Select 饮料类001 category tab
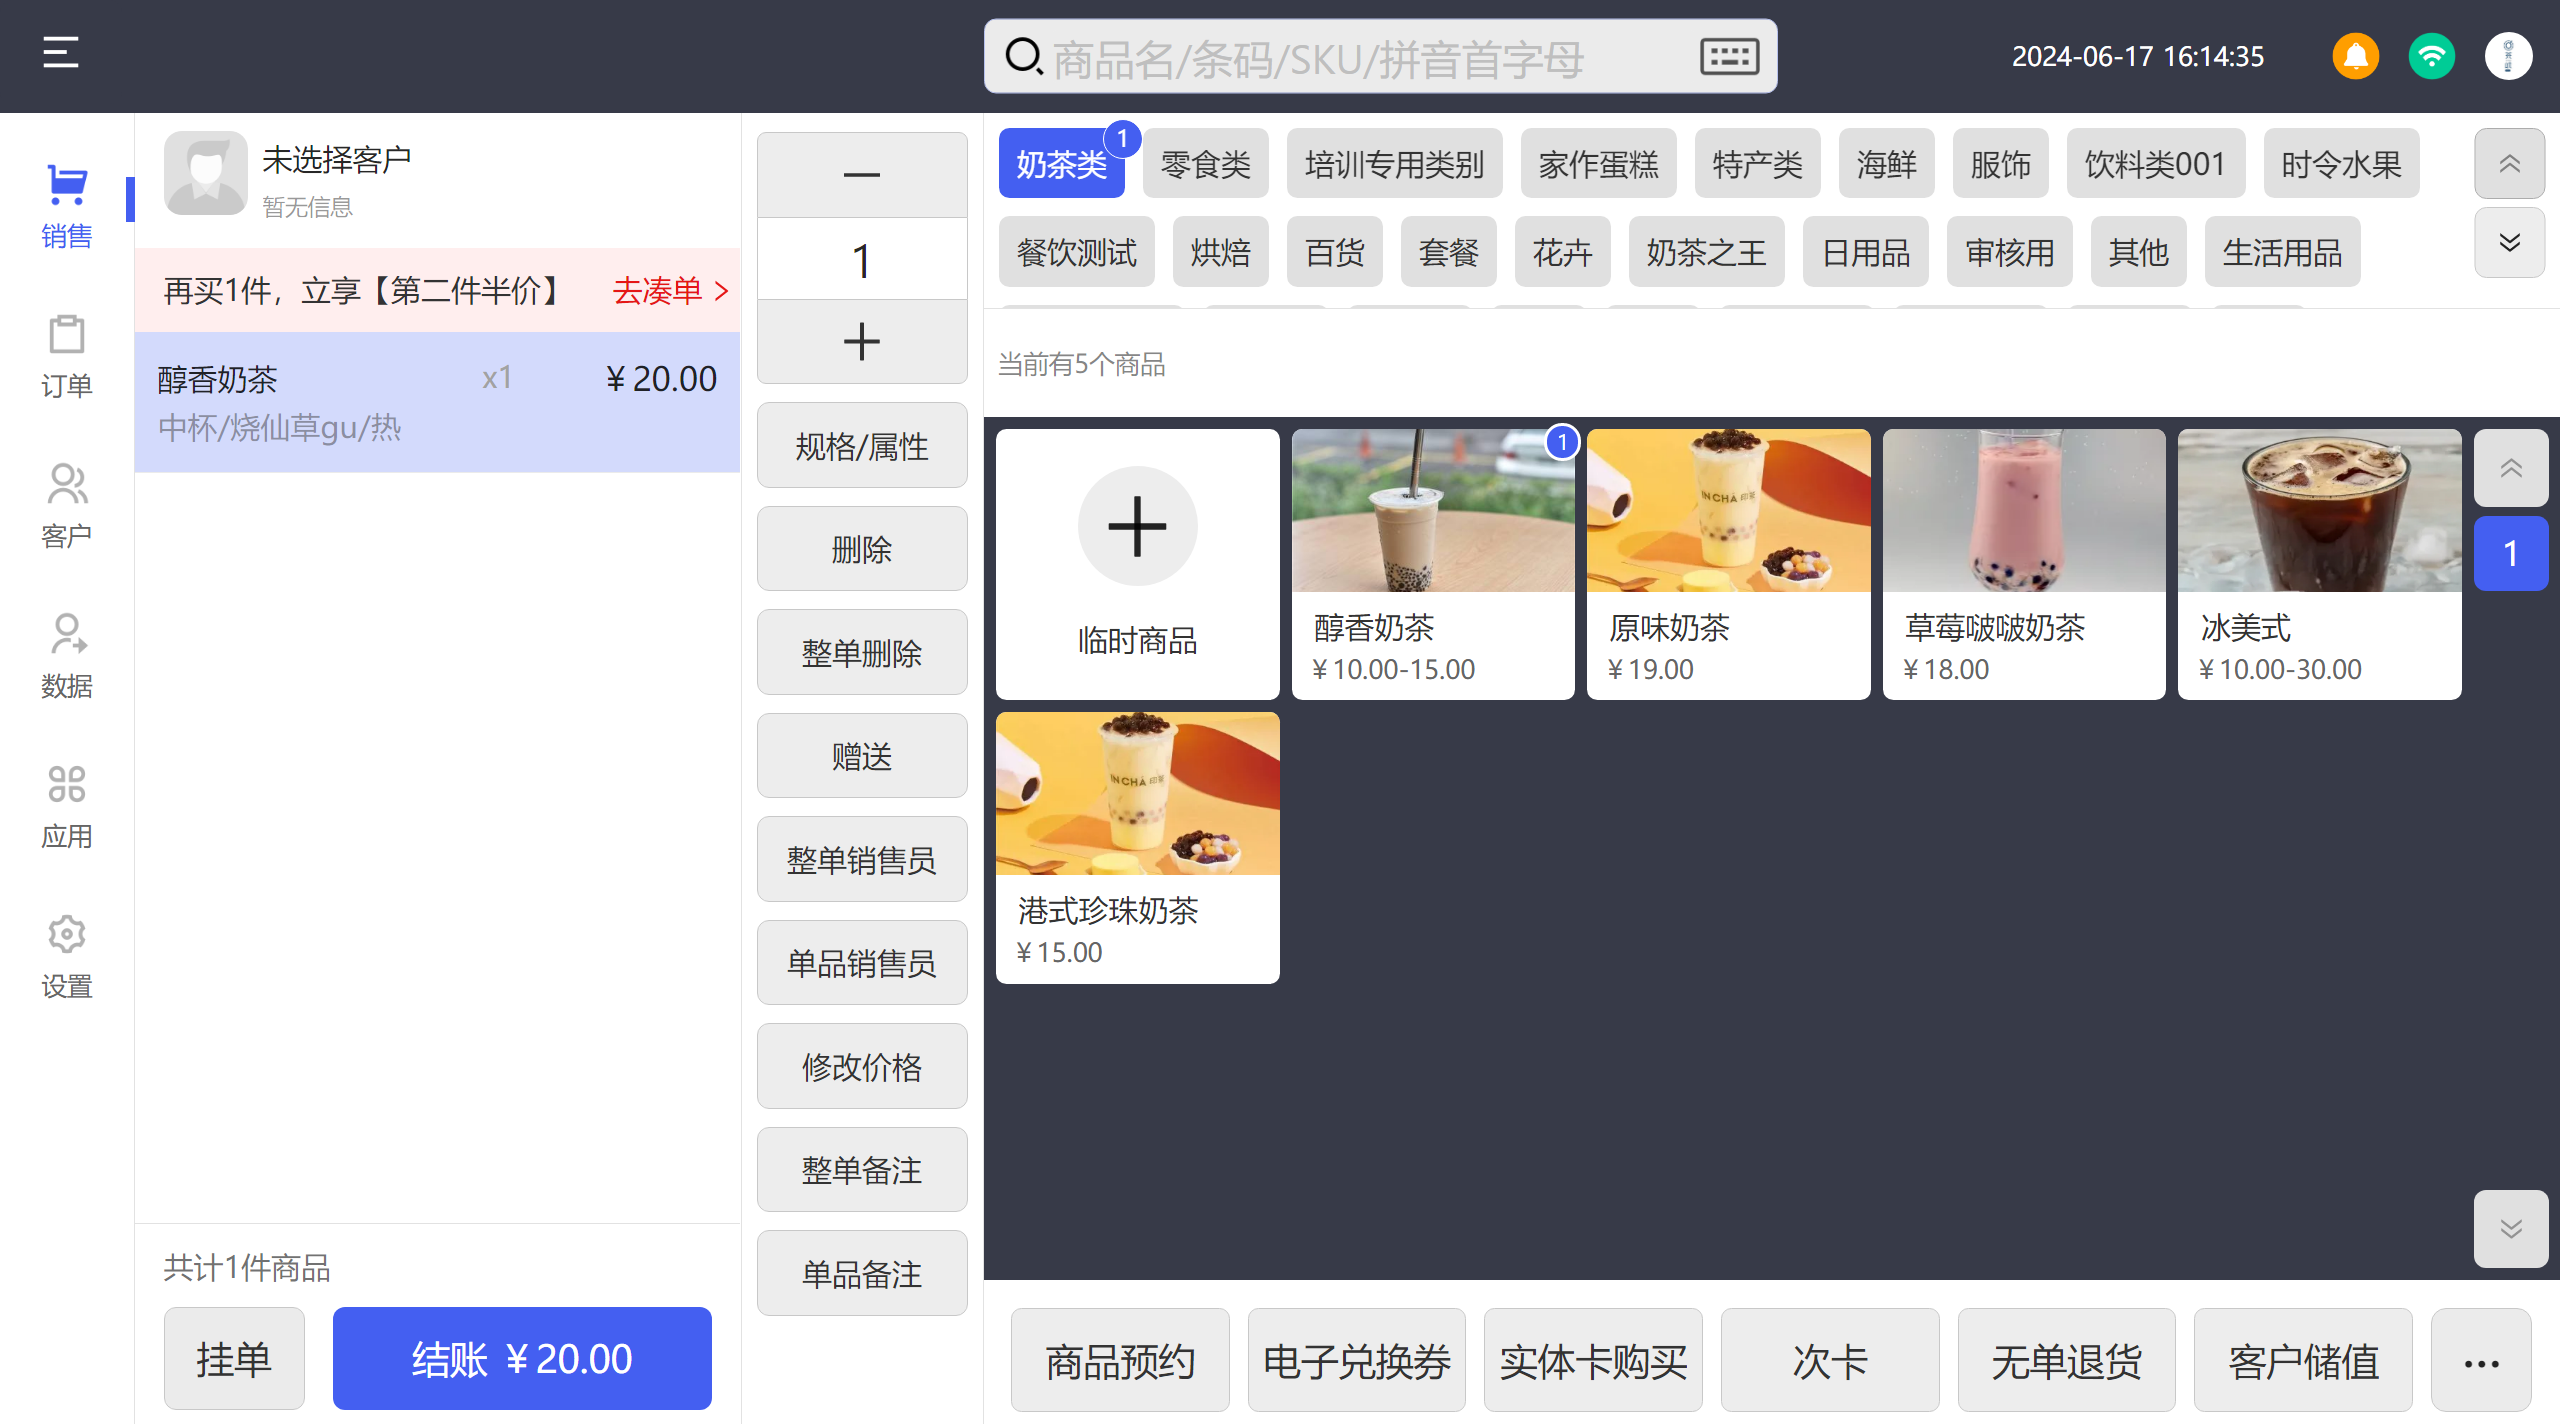The height and width of the screenshot is (1424, 2560). pyautogui.click(x=2156, y=164)
